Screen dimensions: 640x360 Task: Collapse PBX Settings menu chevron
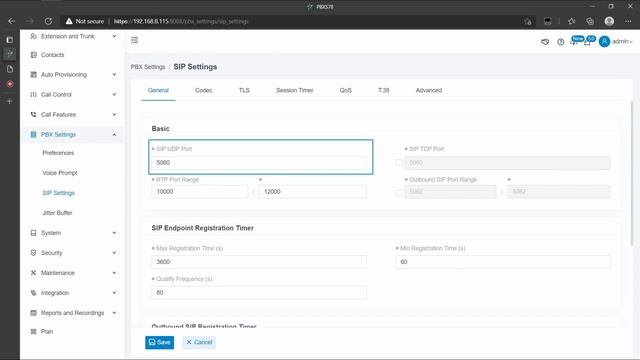(114, 135)
